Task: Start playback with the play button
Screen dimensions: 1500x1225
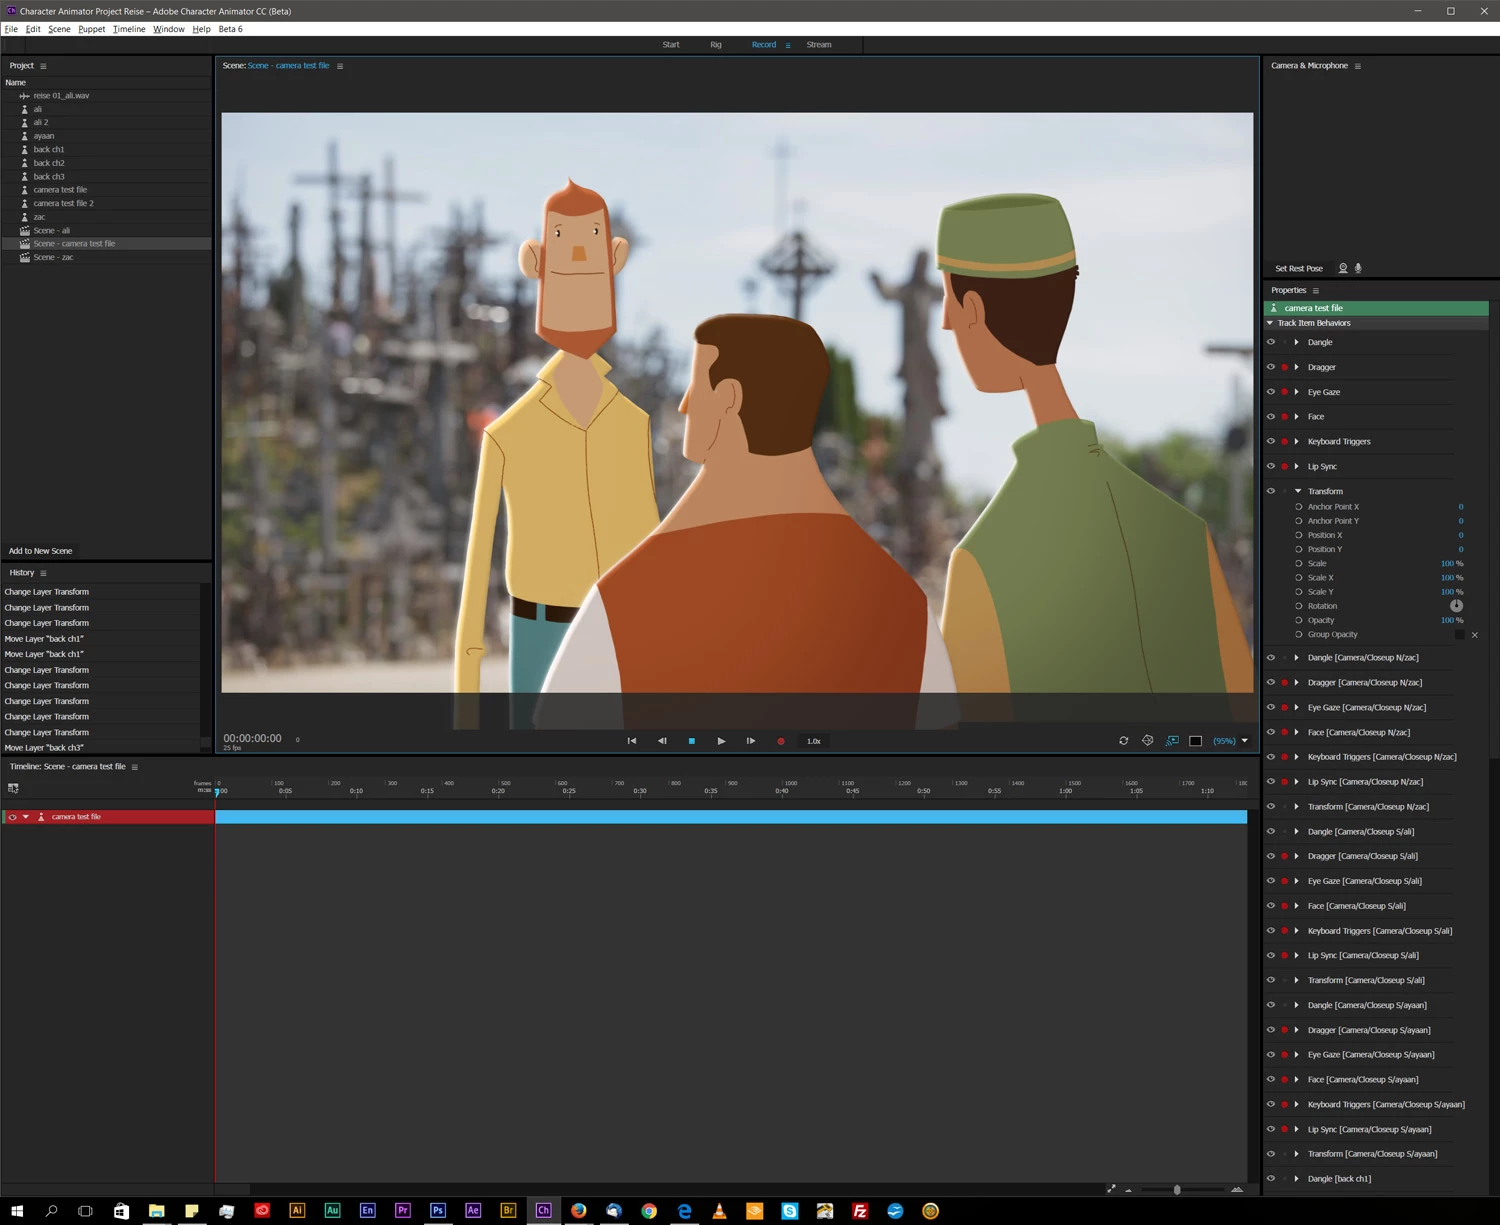Action: click(x=721, y=741)
